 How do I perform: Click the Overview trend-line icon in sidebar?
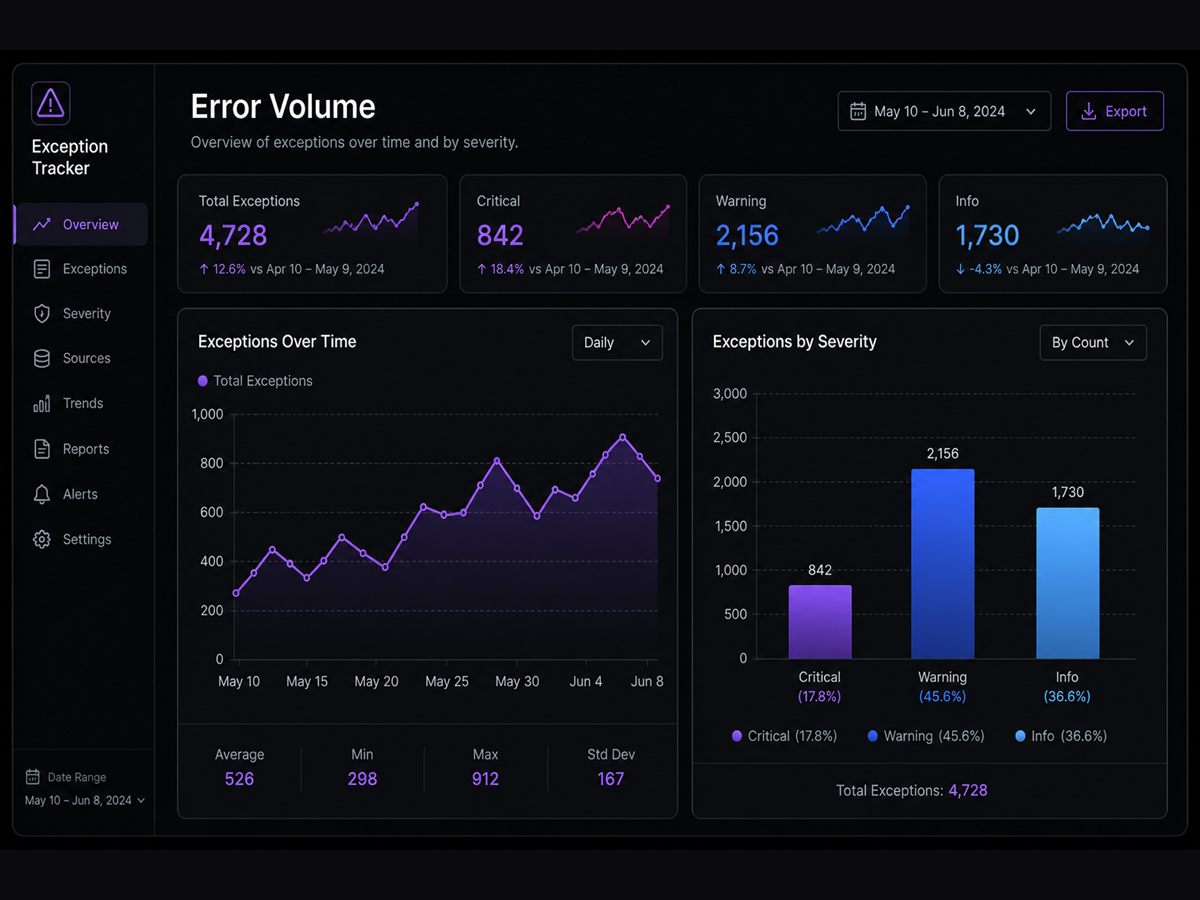42,225
